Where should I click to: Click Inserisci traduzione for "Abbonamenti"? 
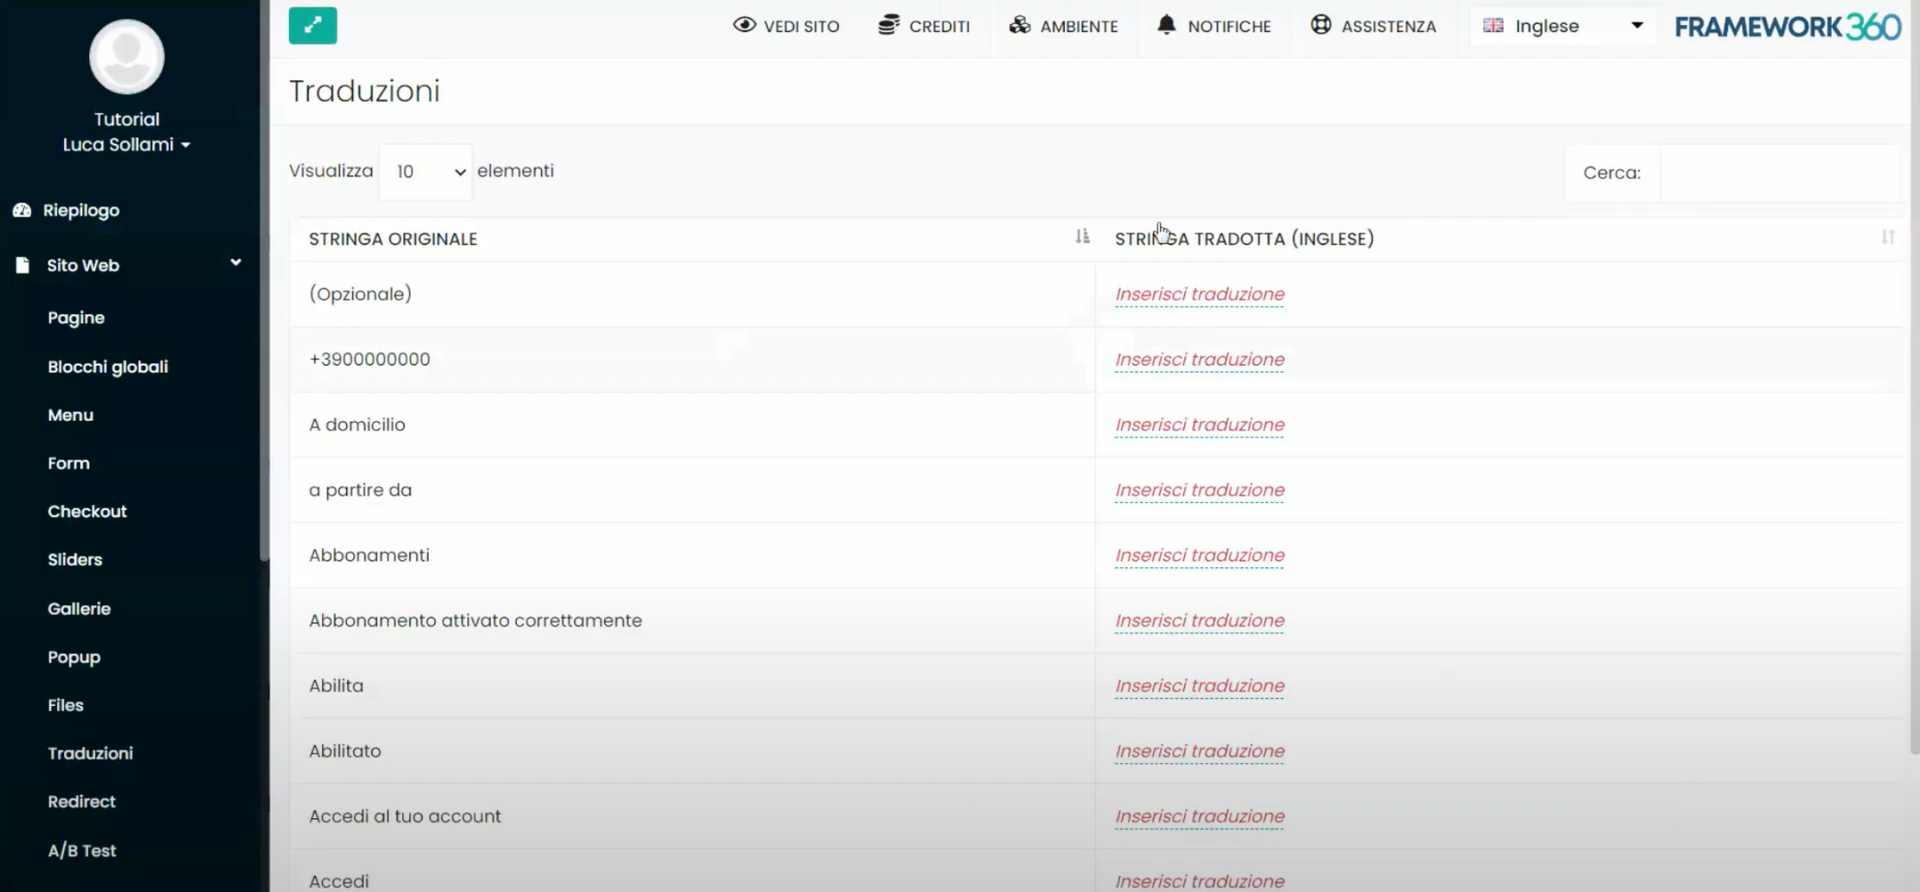(1199, 555)
